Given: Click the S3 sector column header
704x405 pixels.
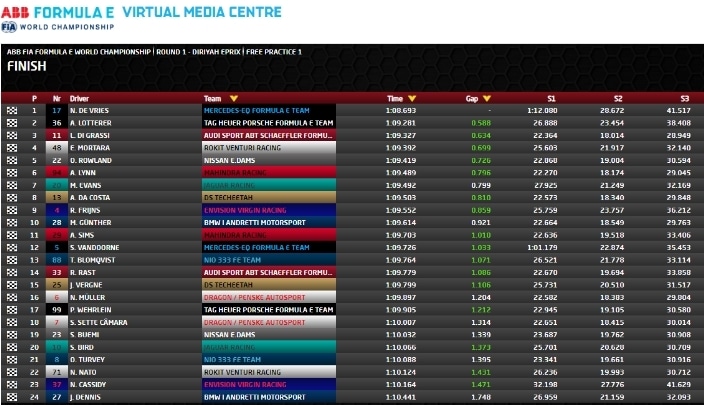Looking at the screenshot, I should (x=685, y=99).
